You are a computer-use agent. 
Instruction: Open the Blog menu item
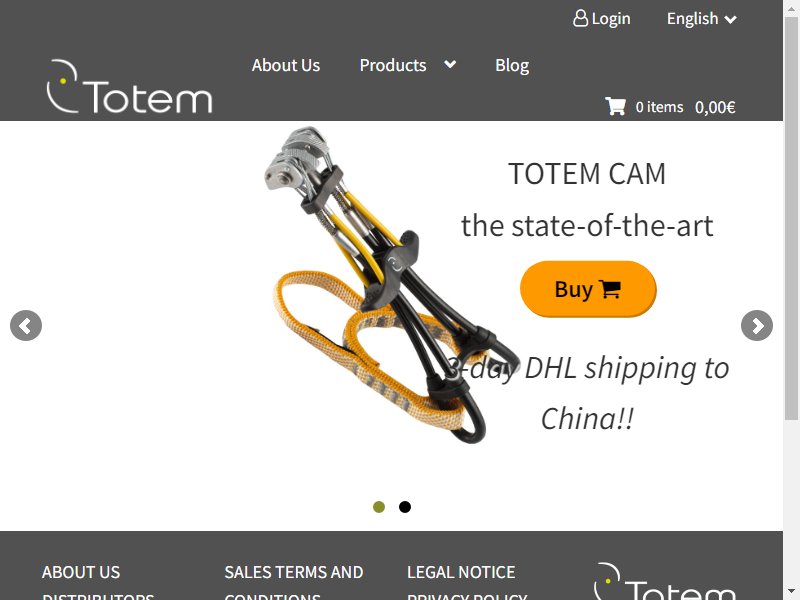(512, 65)
